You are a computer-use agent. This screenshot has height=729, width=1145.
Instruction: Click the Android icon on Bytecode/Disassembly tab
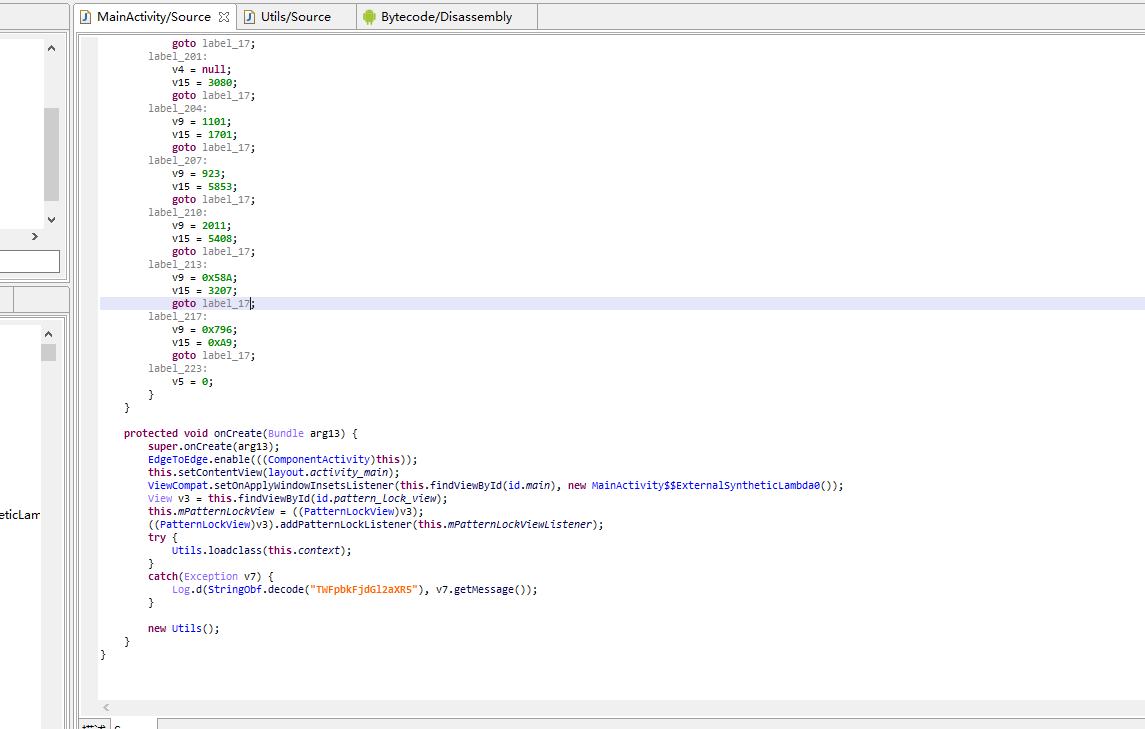point(369,17)
